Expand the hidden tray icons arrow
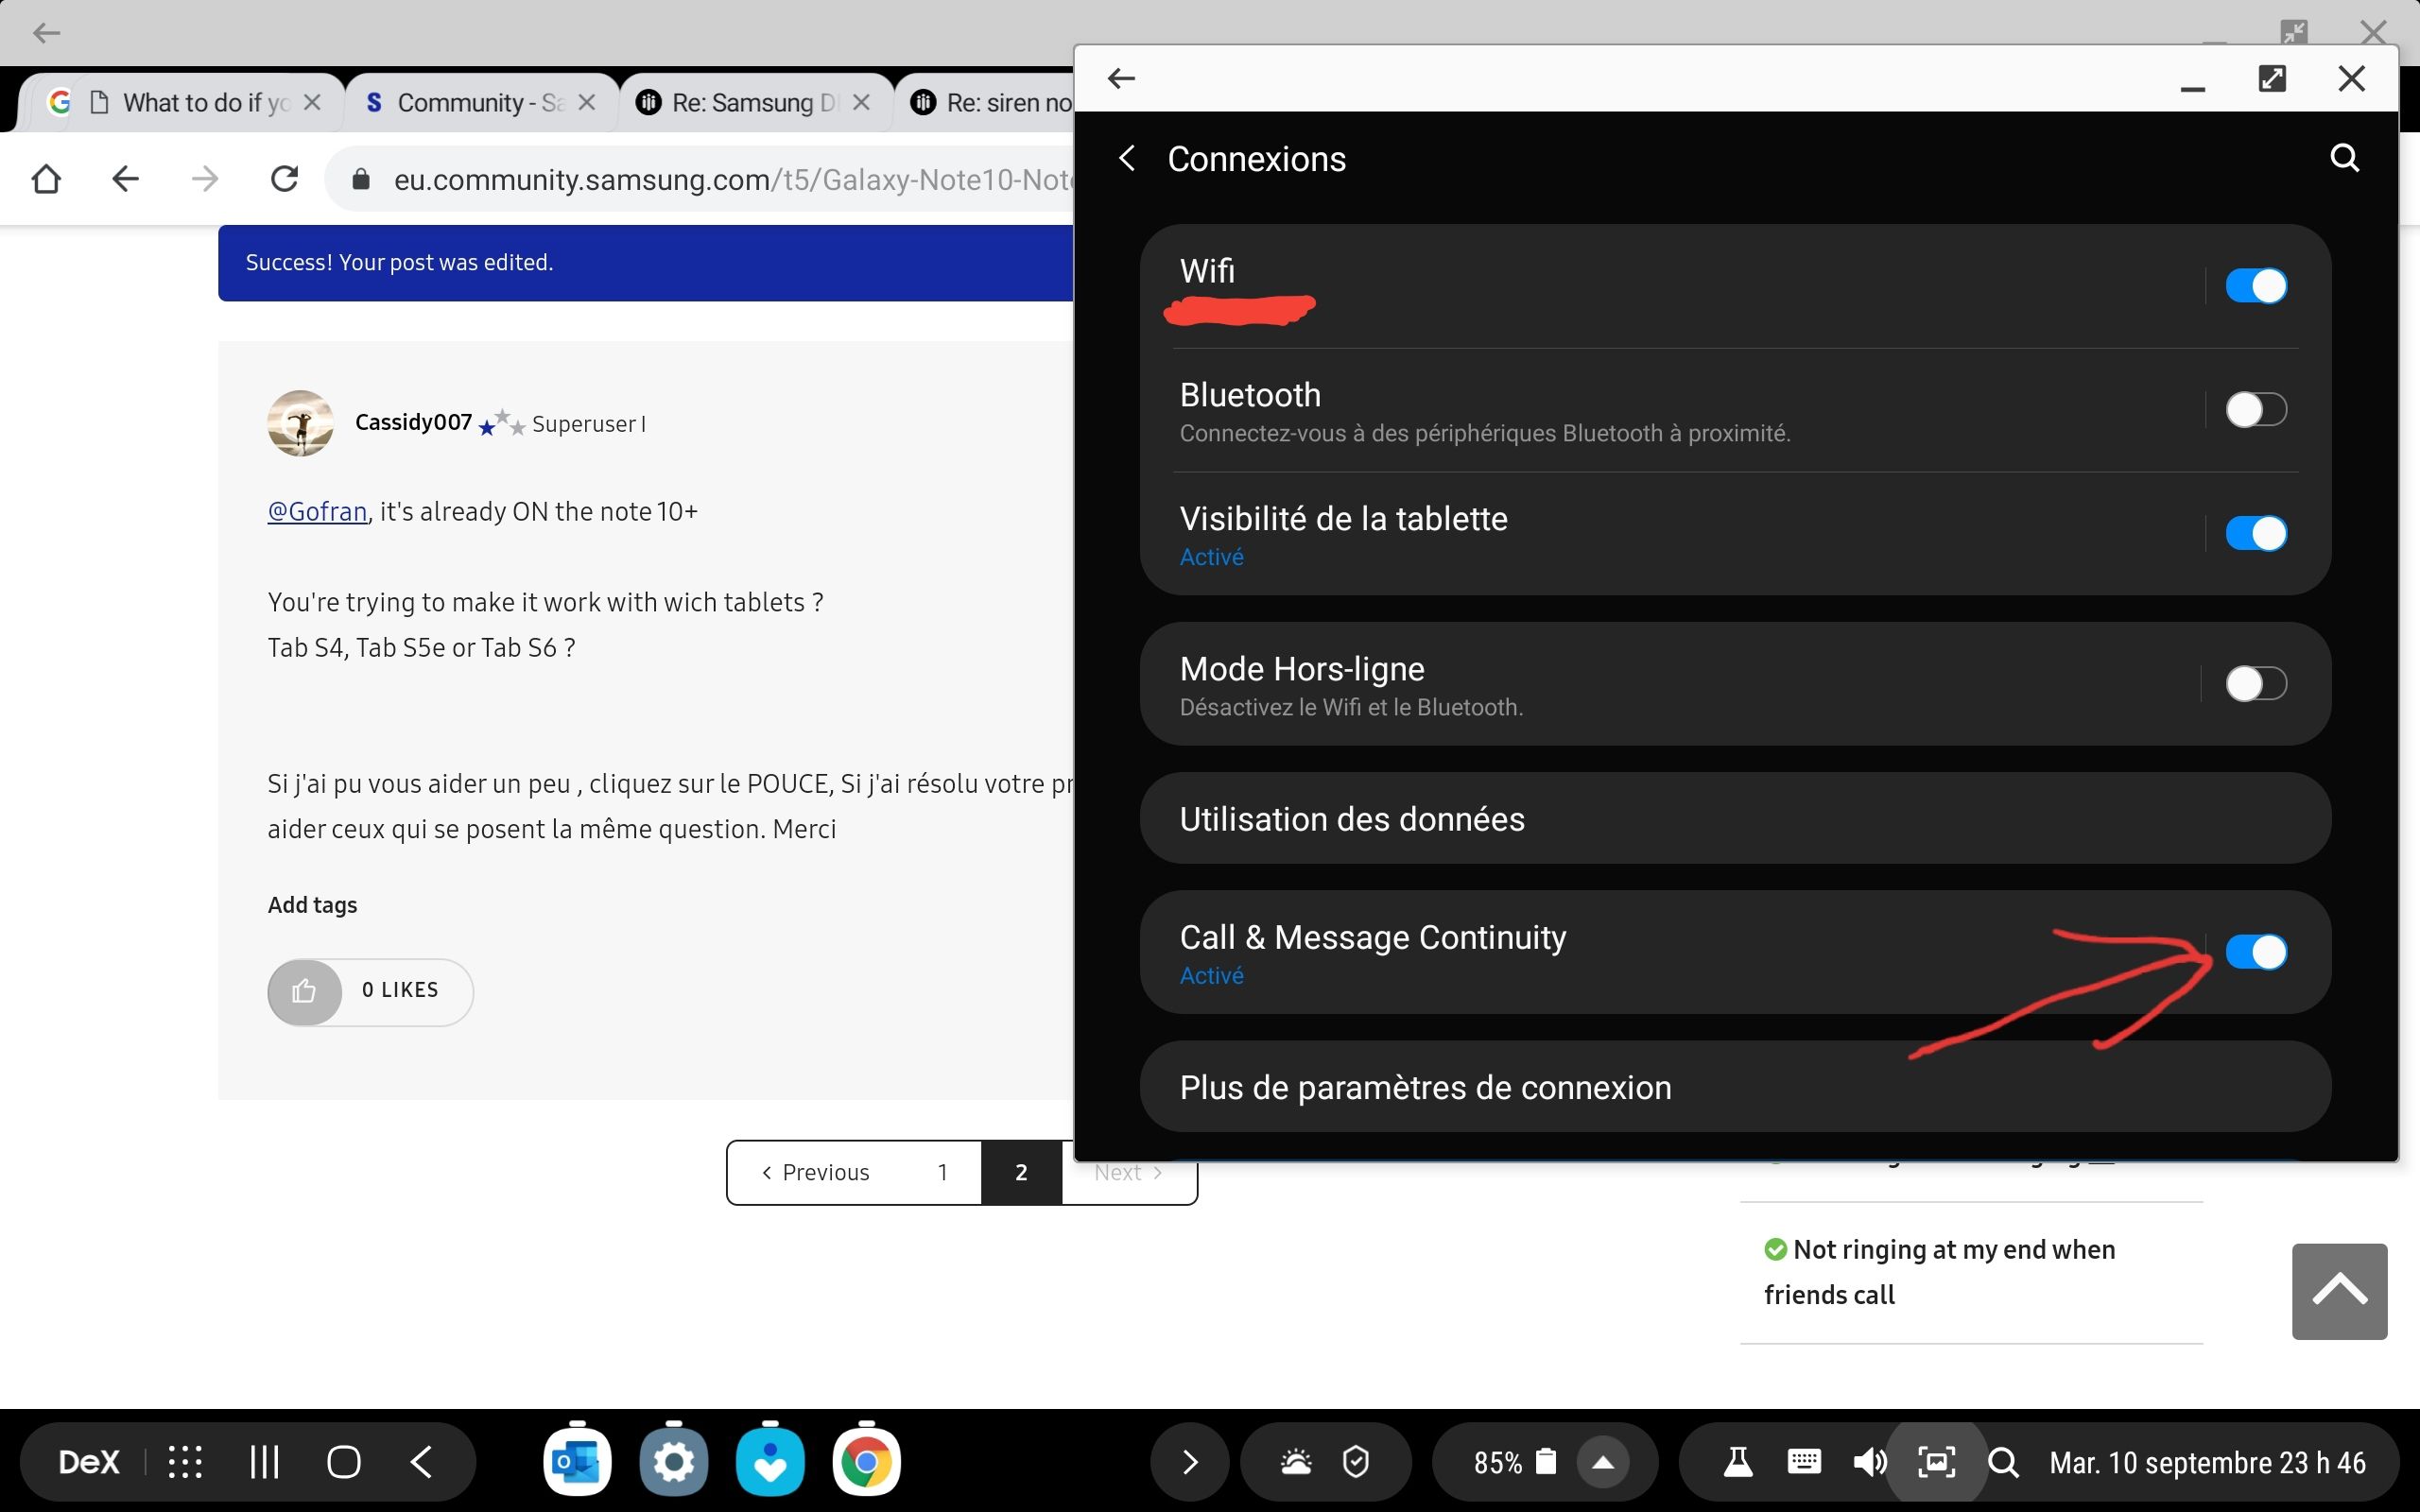Screen dimensions: 2420x1512 [1603, 1462]
